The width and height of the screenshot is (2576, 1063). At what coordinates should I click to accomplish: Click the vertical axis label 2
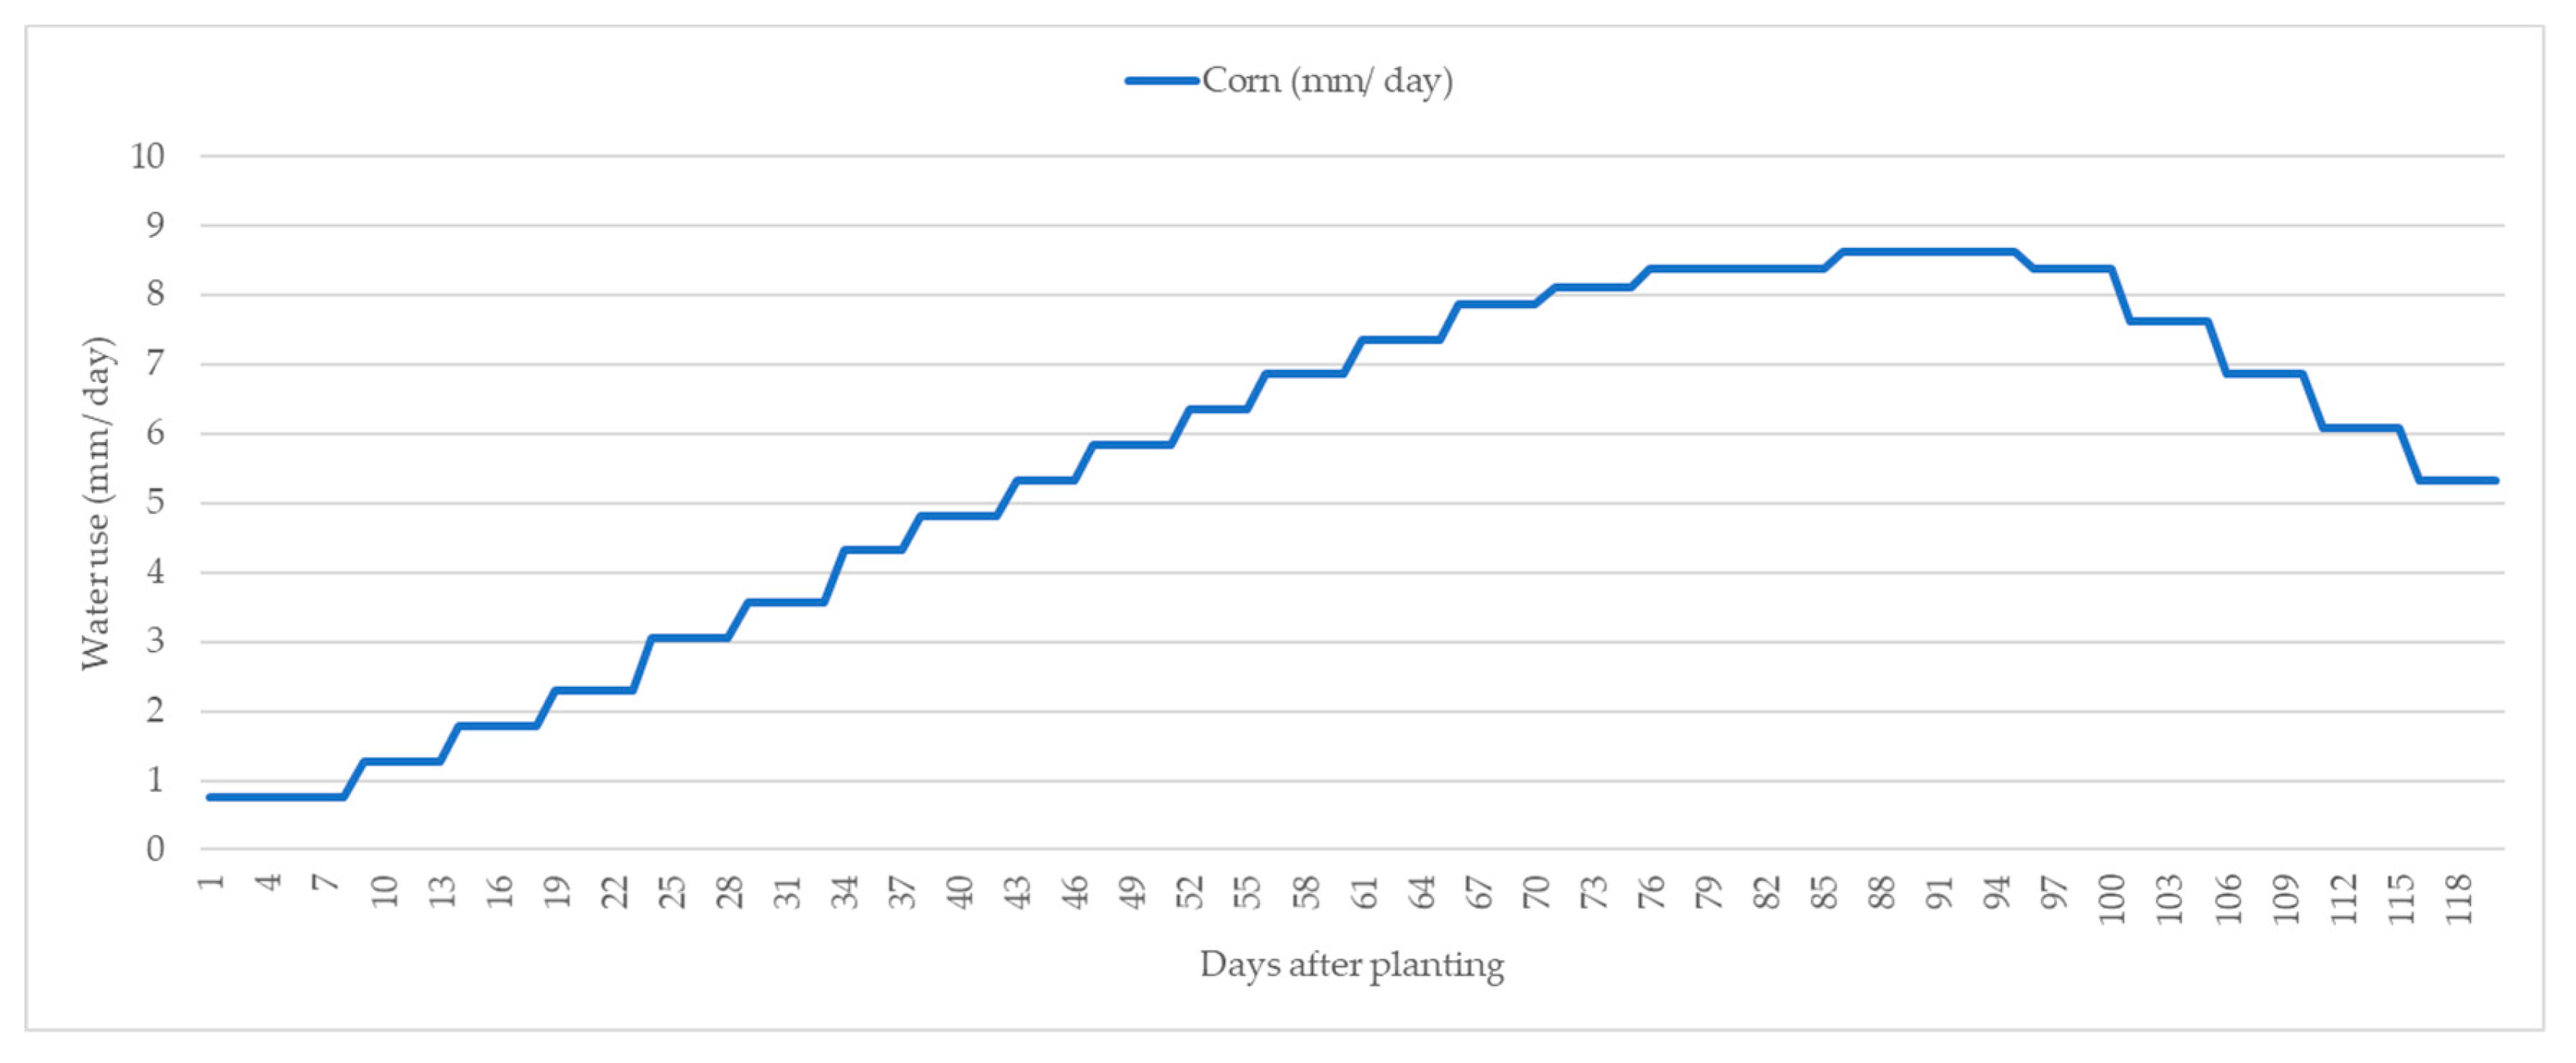(x=155, y=711)
